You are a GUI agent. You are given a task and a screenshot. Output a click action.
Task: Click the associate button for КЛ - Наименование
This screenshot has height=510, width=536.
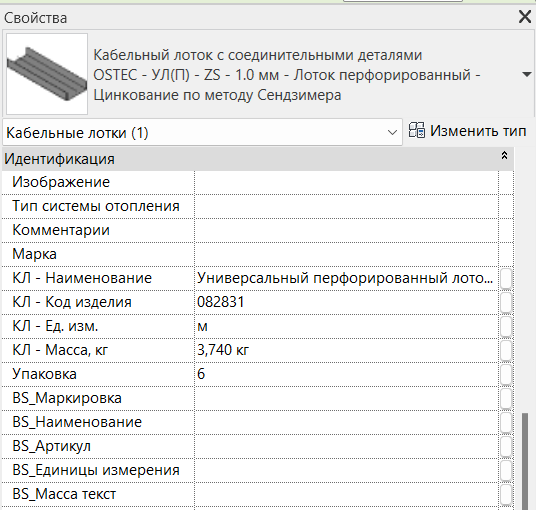[506, 279]
